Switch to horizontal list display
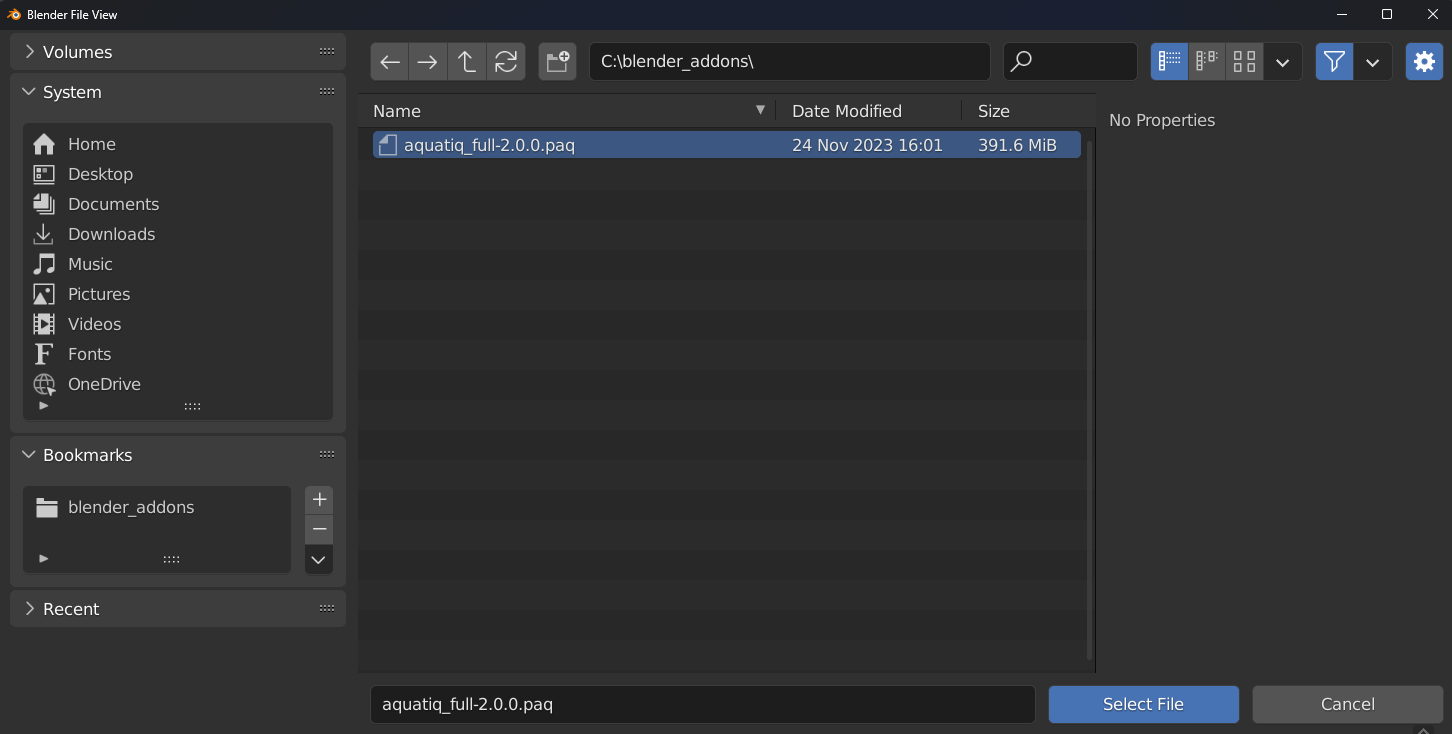 tap(1206, 61)
